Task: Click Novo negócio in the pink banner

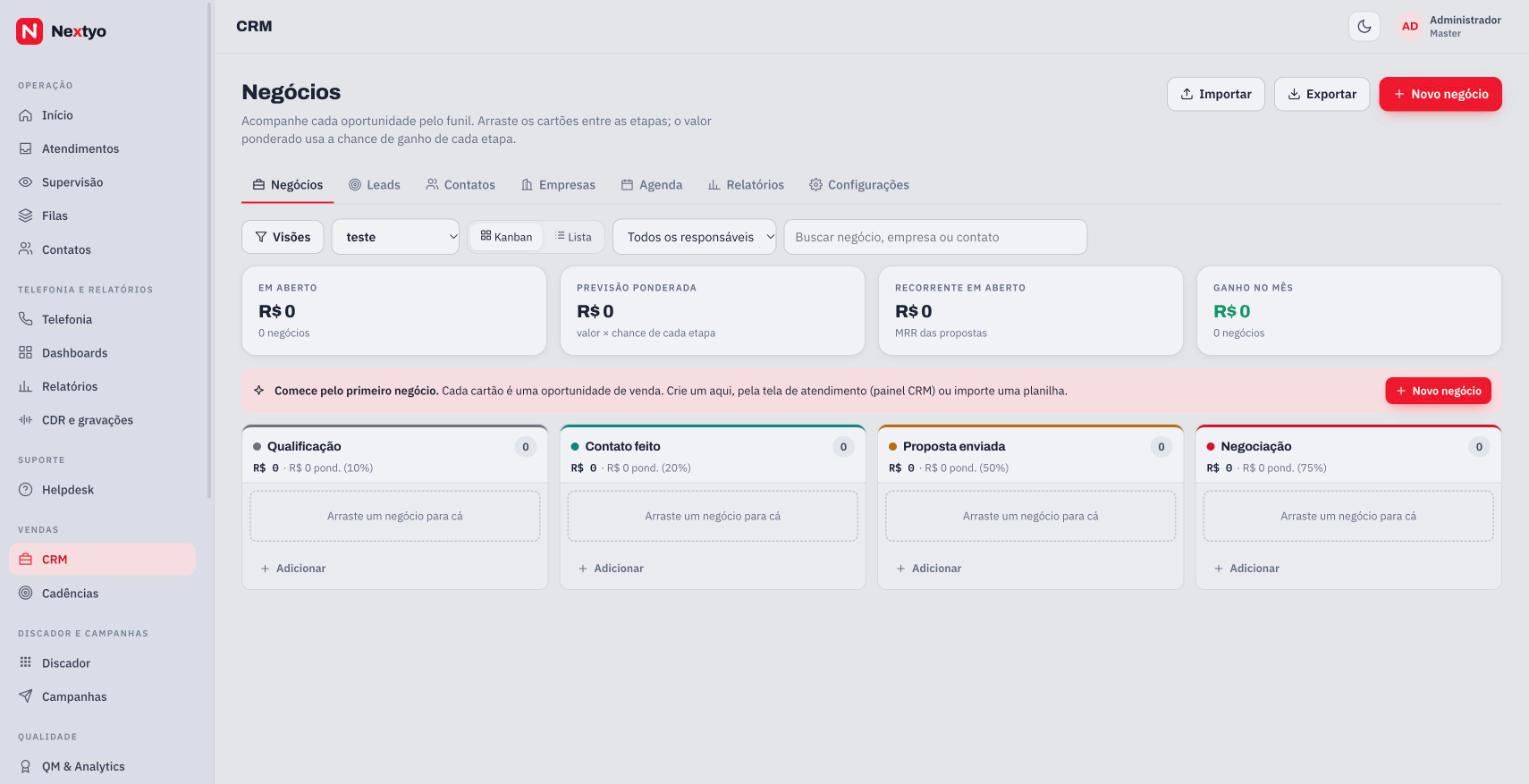Action: 1438,391
